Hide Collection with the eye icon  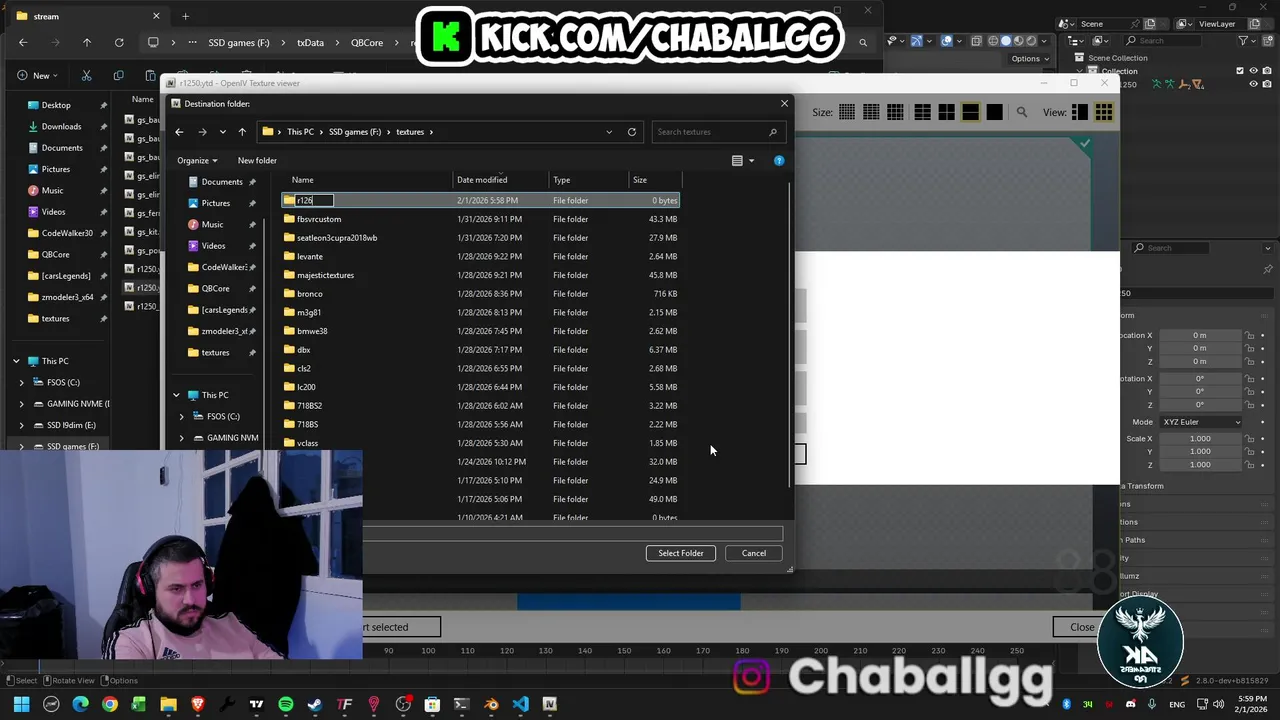(1254, 71)
